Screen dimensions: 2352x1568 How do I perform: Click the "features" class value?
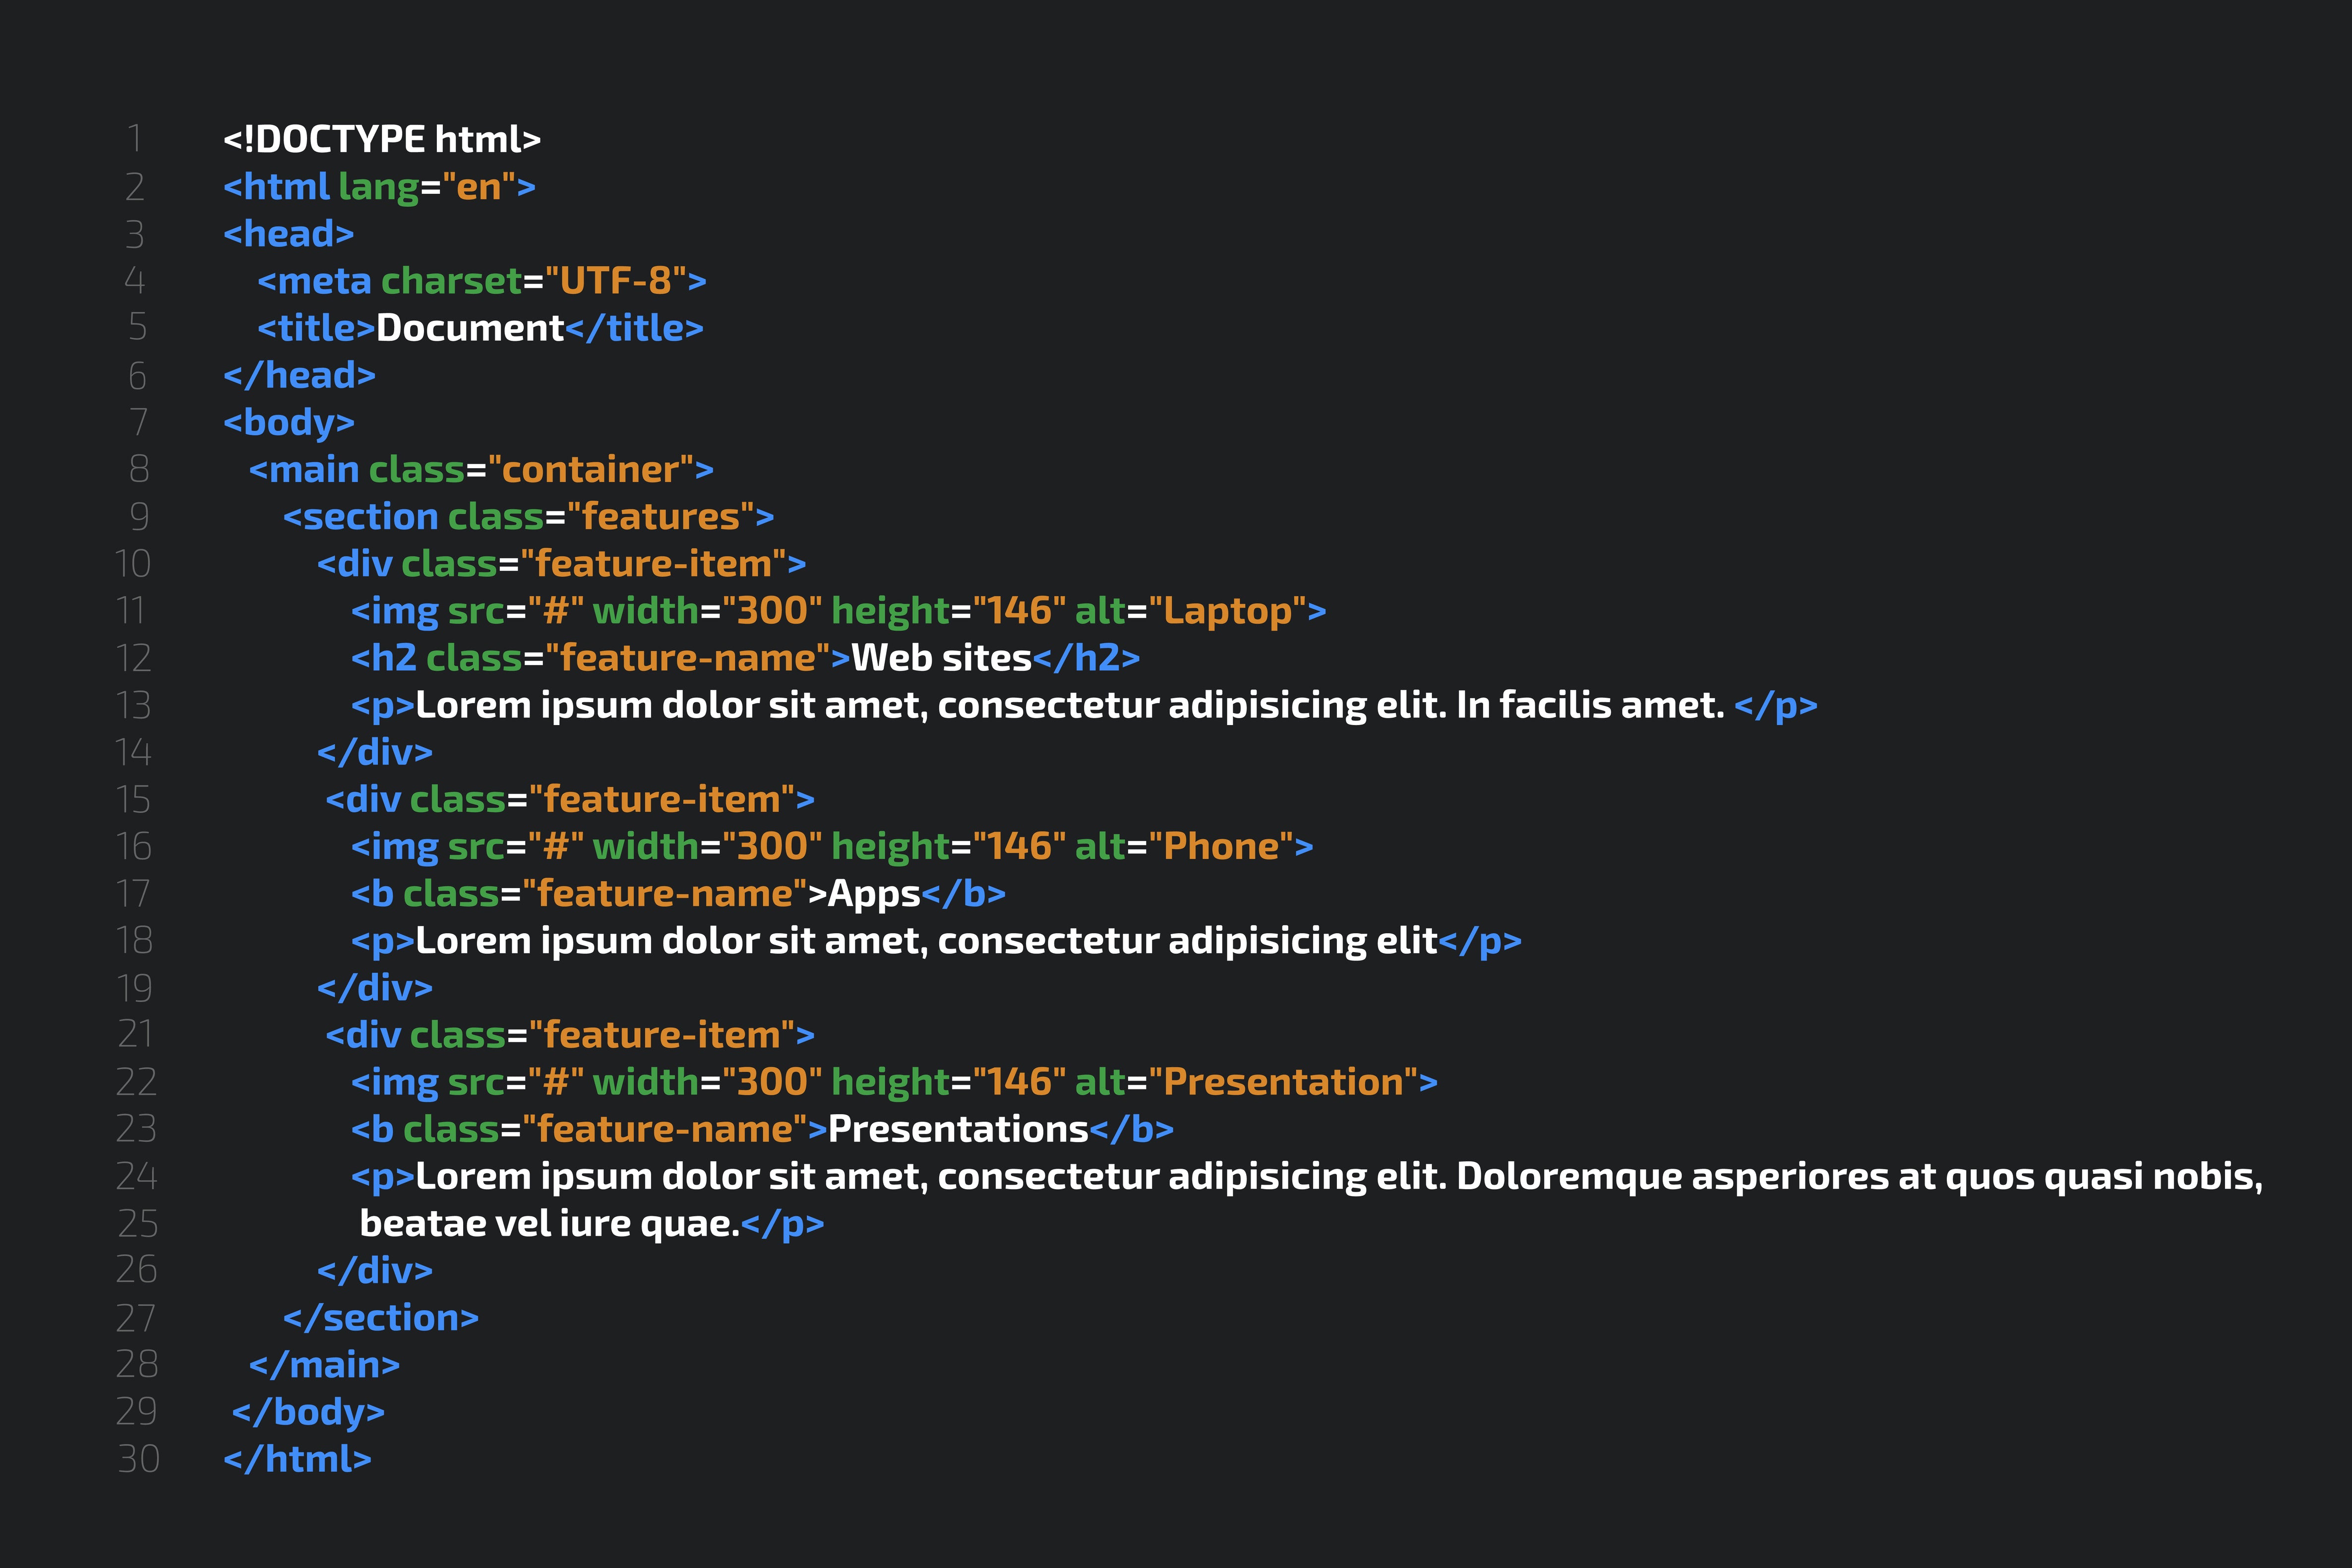[660, 517]
